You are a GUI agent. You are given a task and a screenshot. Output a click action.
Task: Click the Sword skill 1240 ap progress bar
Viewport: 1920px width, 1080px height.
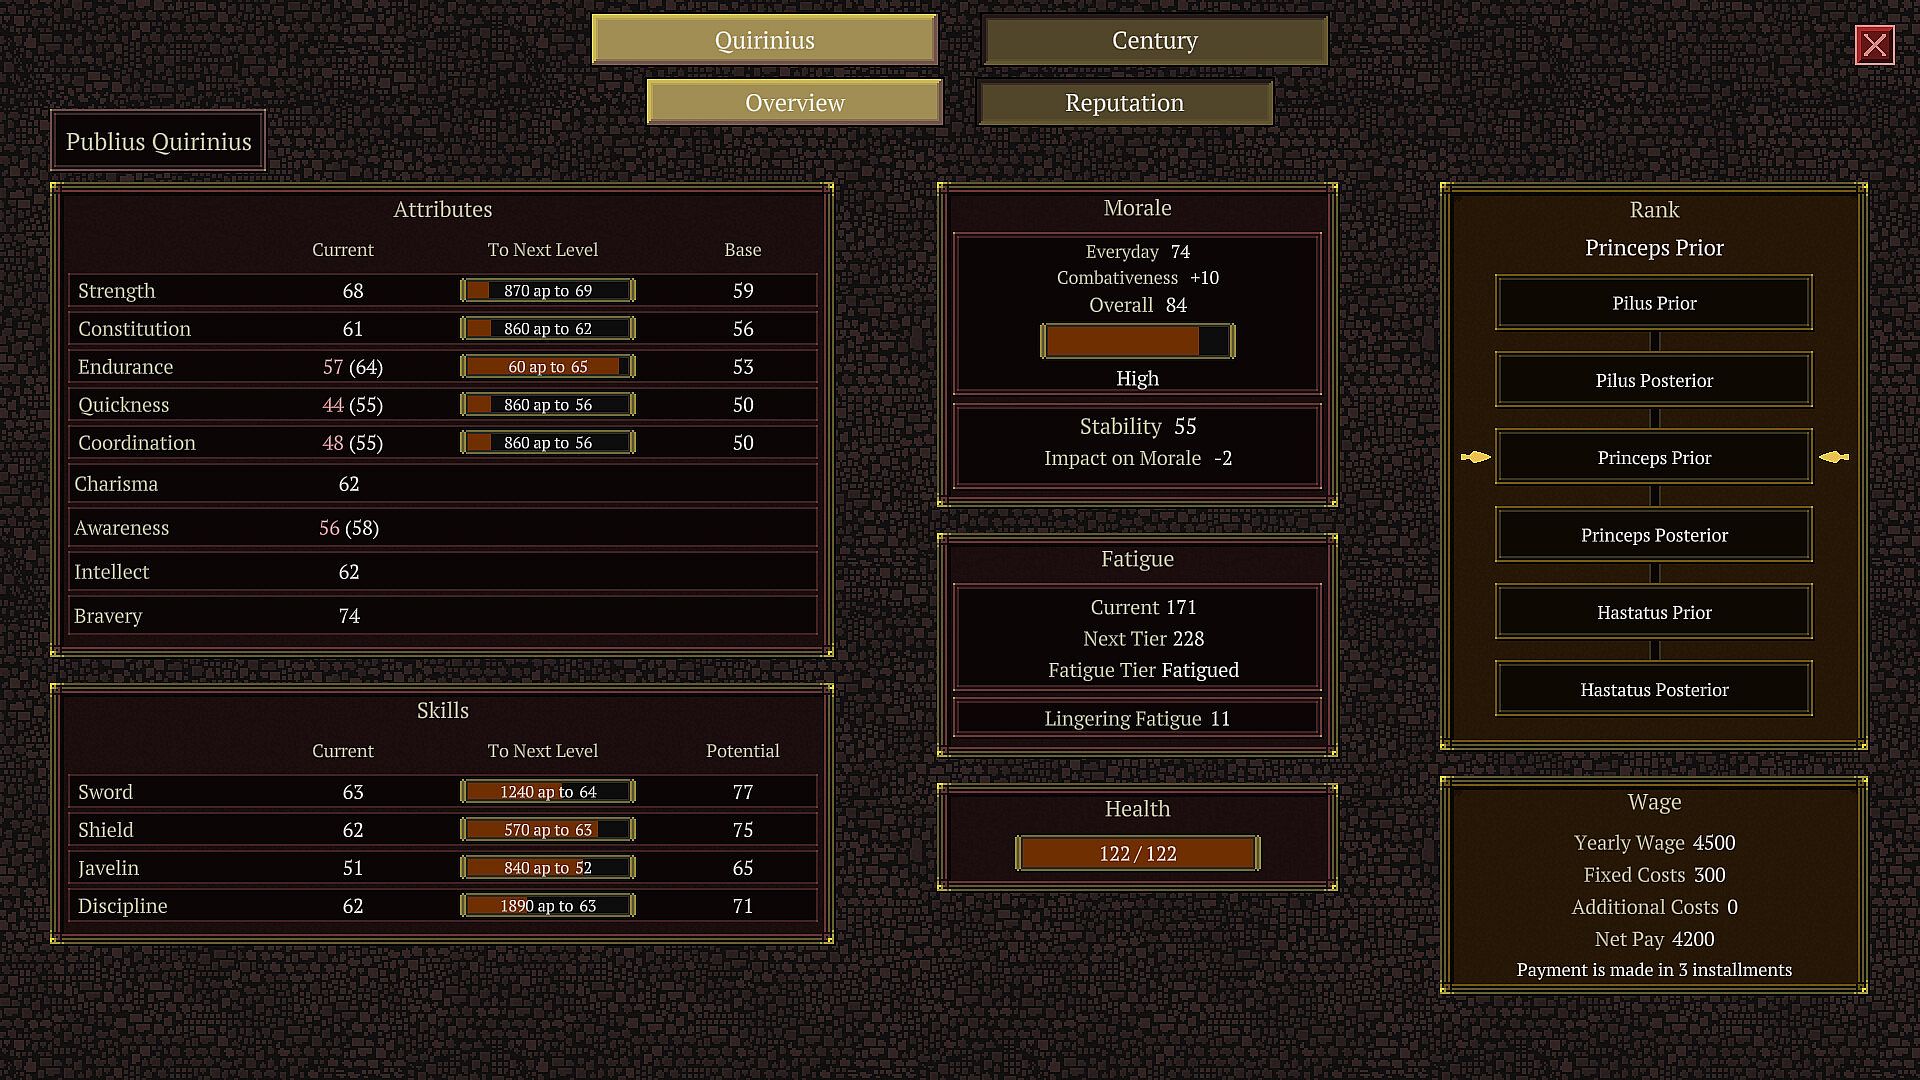click(547, 792)
